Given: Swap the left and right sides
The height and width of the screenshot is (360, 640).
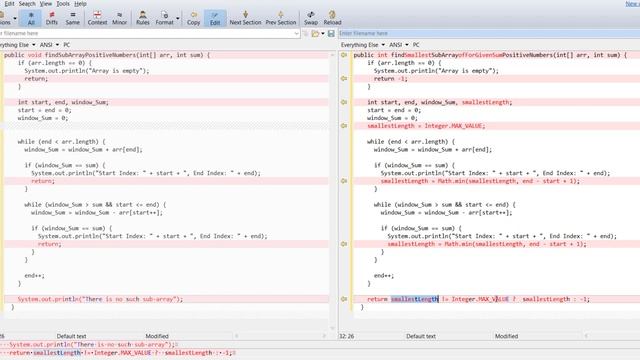Looking at the screenshot, I should 311,18.
